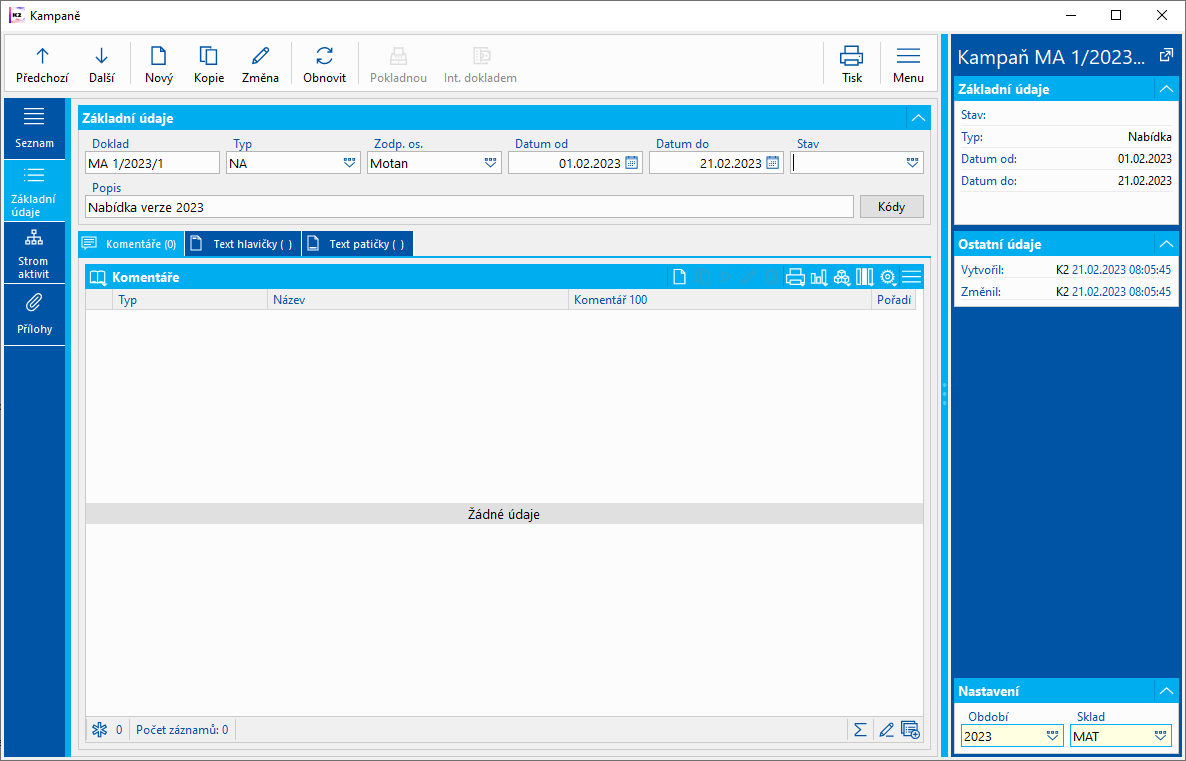Click into the Popis field
The width and height of the screenshot is (1186, 761).
pos(469,207)
